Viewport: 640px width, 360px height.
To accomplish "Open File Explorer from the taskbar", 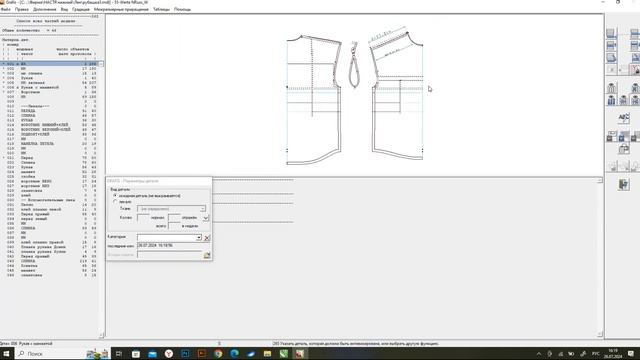I will click(267, 353).
